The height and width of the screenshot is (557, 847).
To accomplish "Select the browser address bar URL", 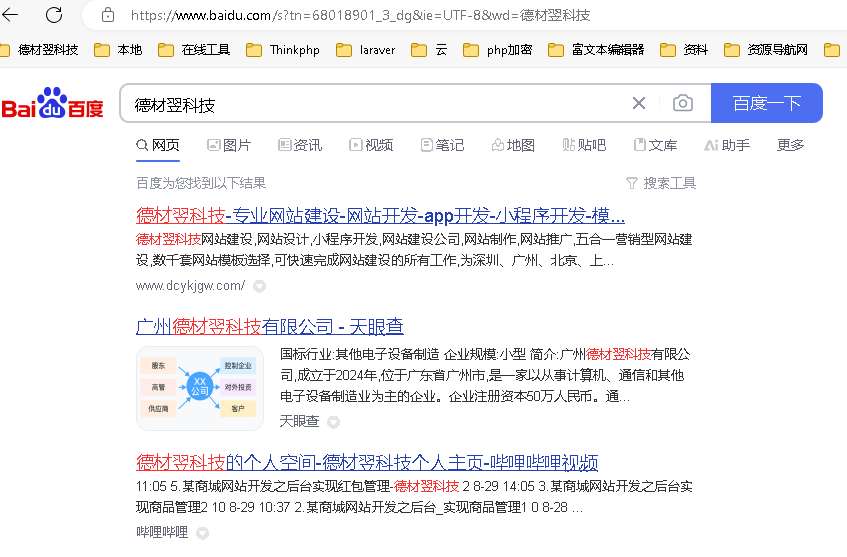I will click(x=360, y=15).
